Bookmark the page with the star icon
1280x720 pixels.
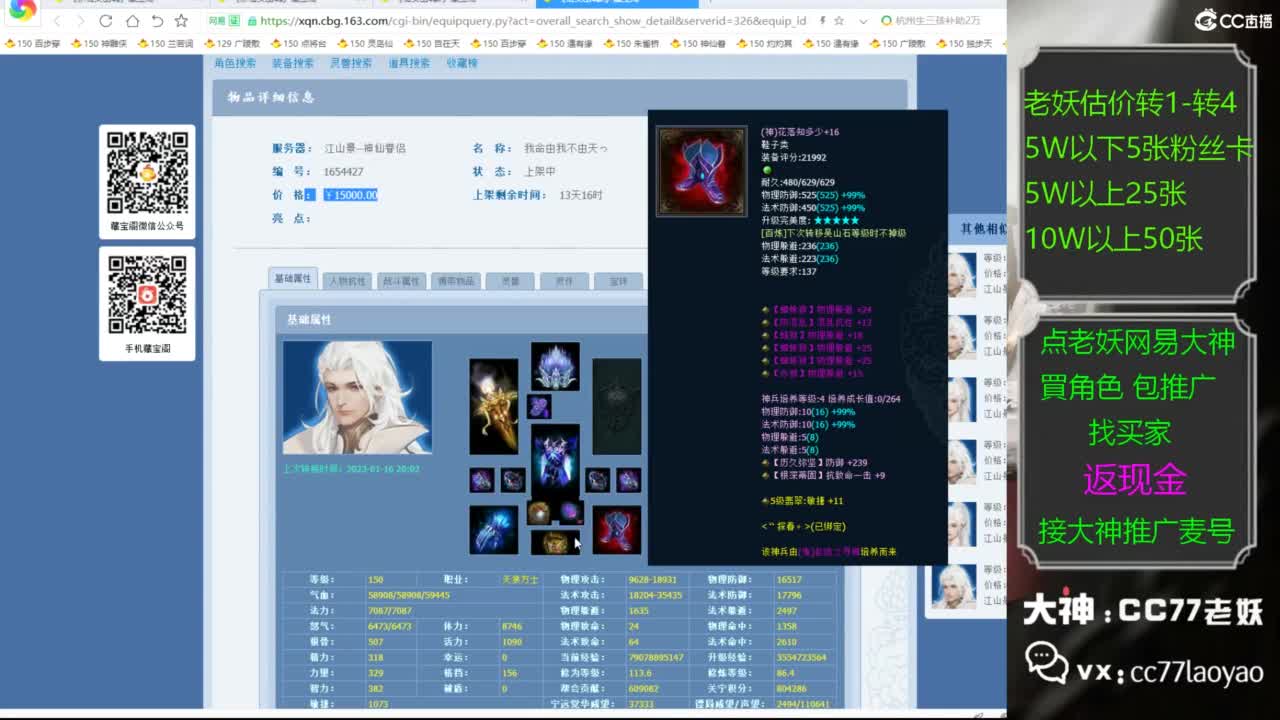click(x=181, y=21)
